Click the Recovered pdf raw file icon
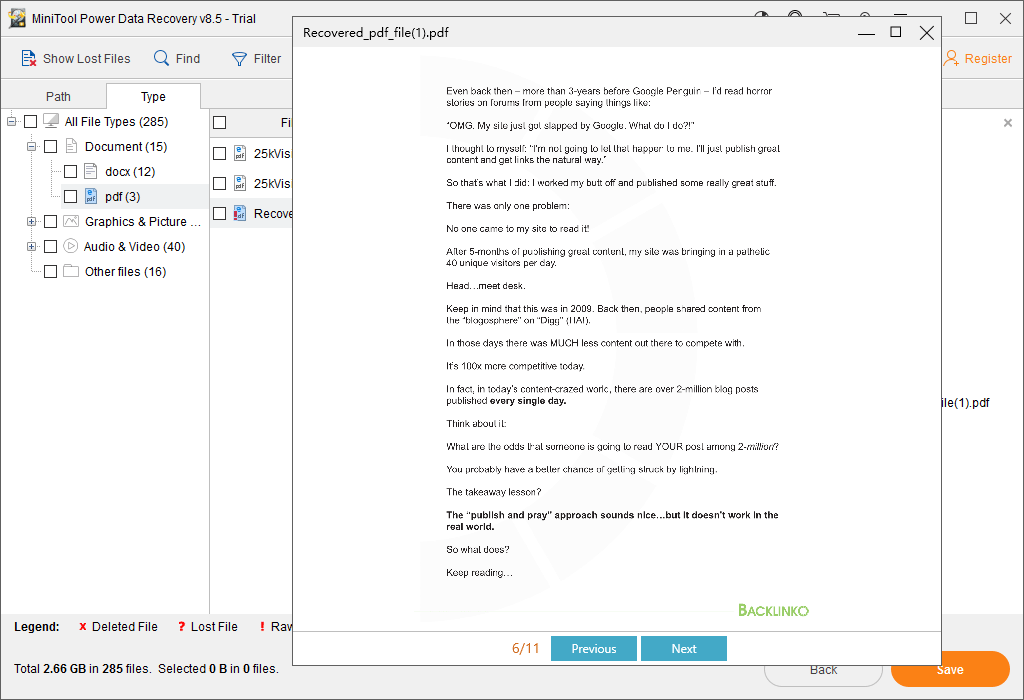The image size is (1024, 700). [x=240, y=213]
